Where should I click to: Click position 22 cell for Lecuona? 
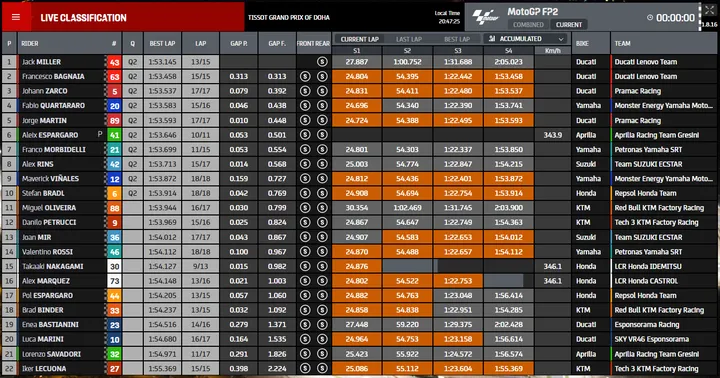click(x=9, y=368)
